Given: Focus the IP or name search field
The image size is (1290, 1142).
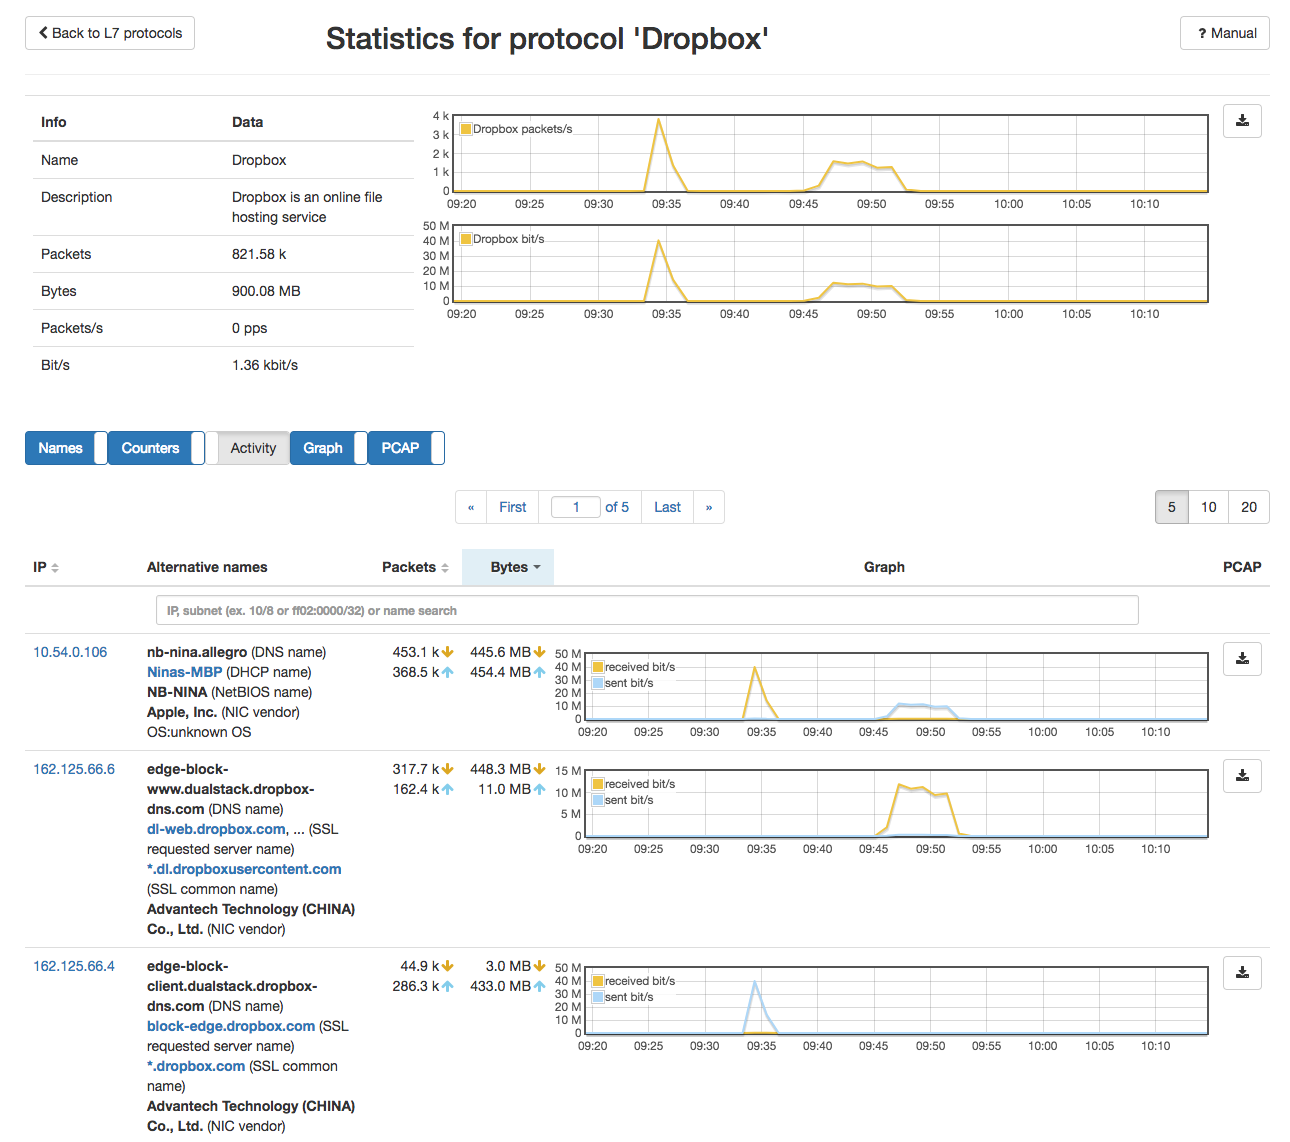Looking at the screenshot, I should pyautogui.click(x=647, y=610).
